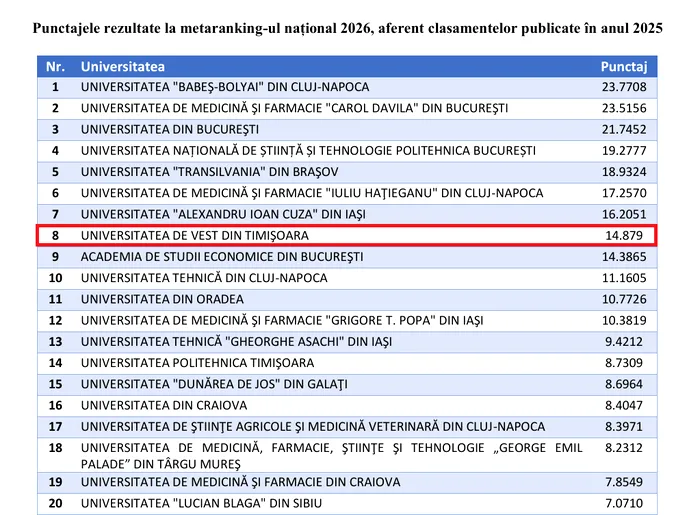Click the 'Universitatea' column header
Viewport: 700px width, 515px height.
(123, 67)
